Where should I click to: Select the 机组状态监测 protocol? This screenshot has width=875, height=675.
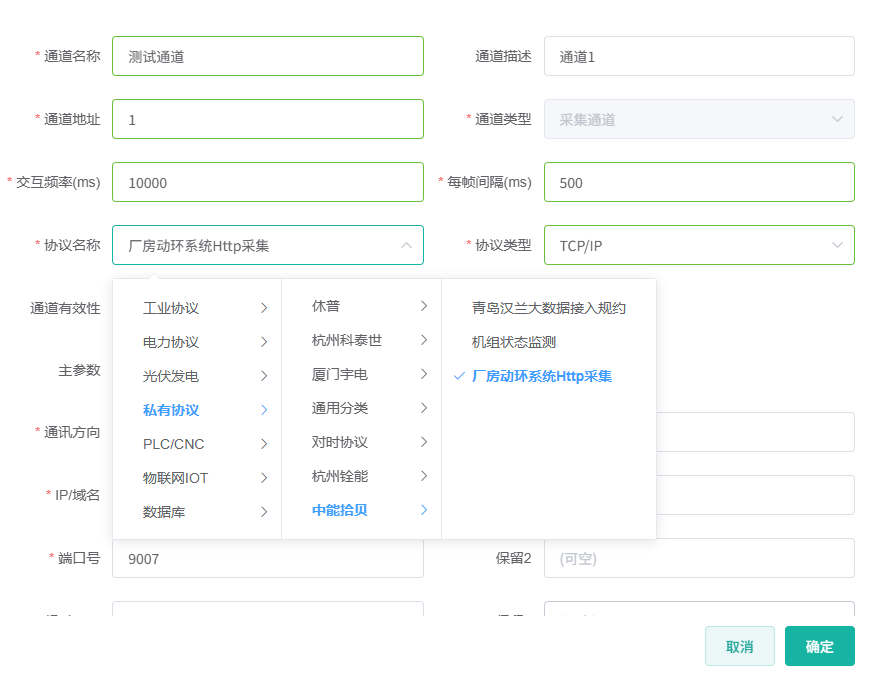514,342
